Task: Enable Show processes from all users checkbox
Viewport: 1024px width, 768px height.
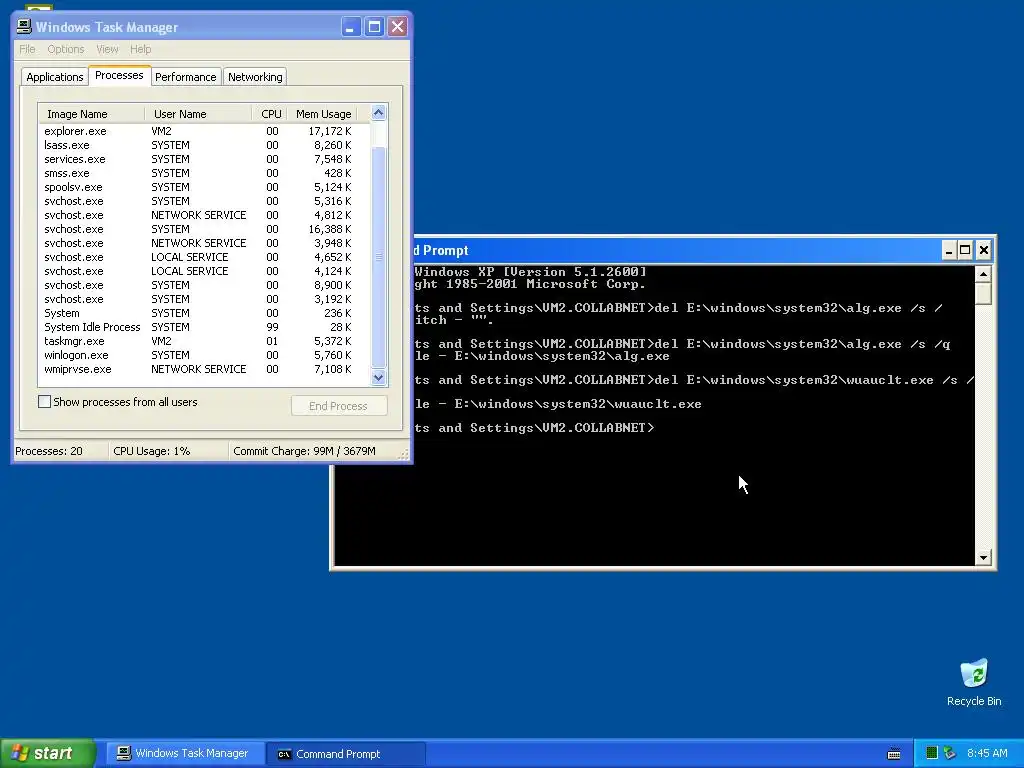Action: 44,402
